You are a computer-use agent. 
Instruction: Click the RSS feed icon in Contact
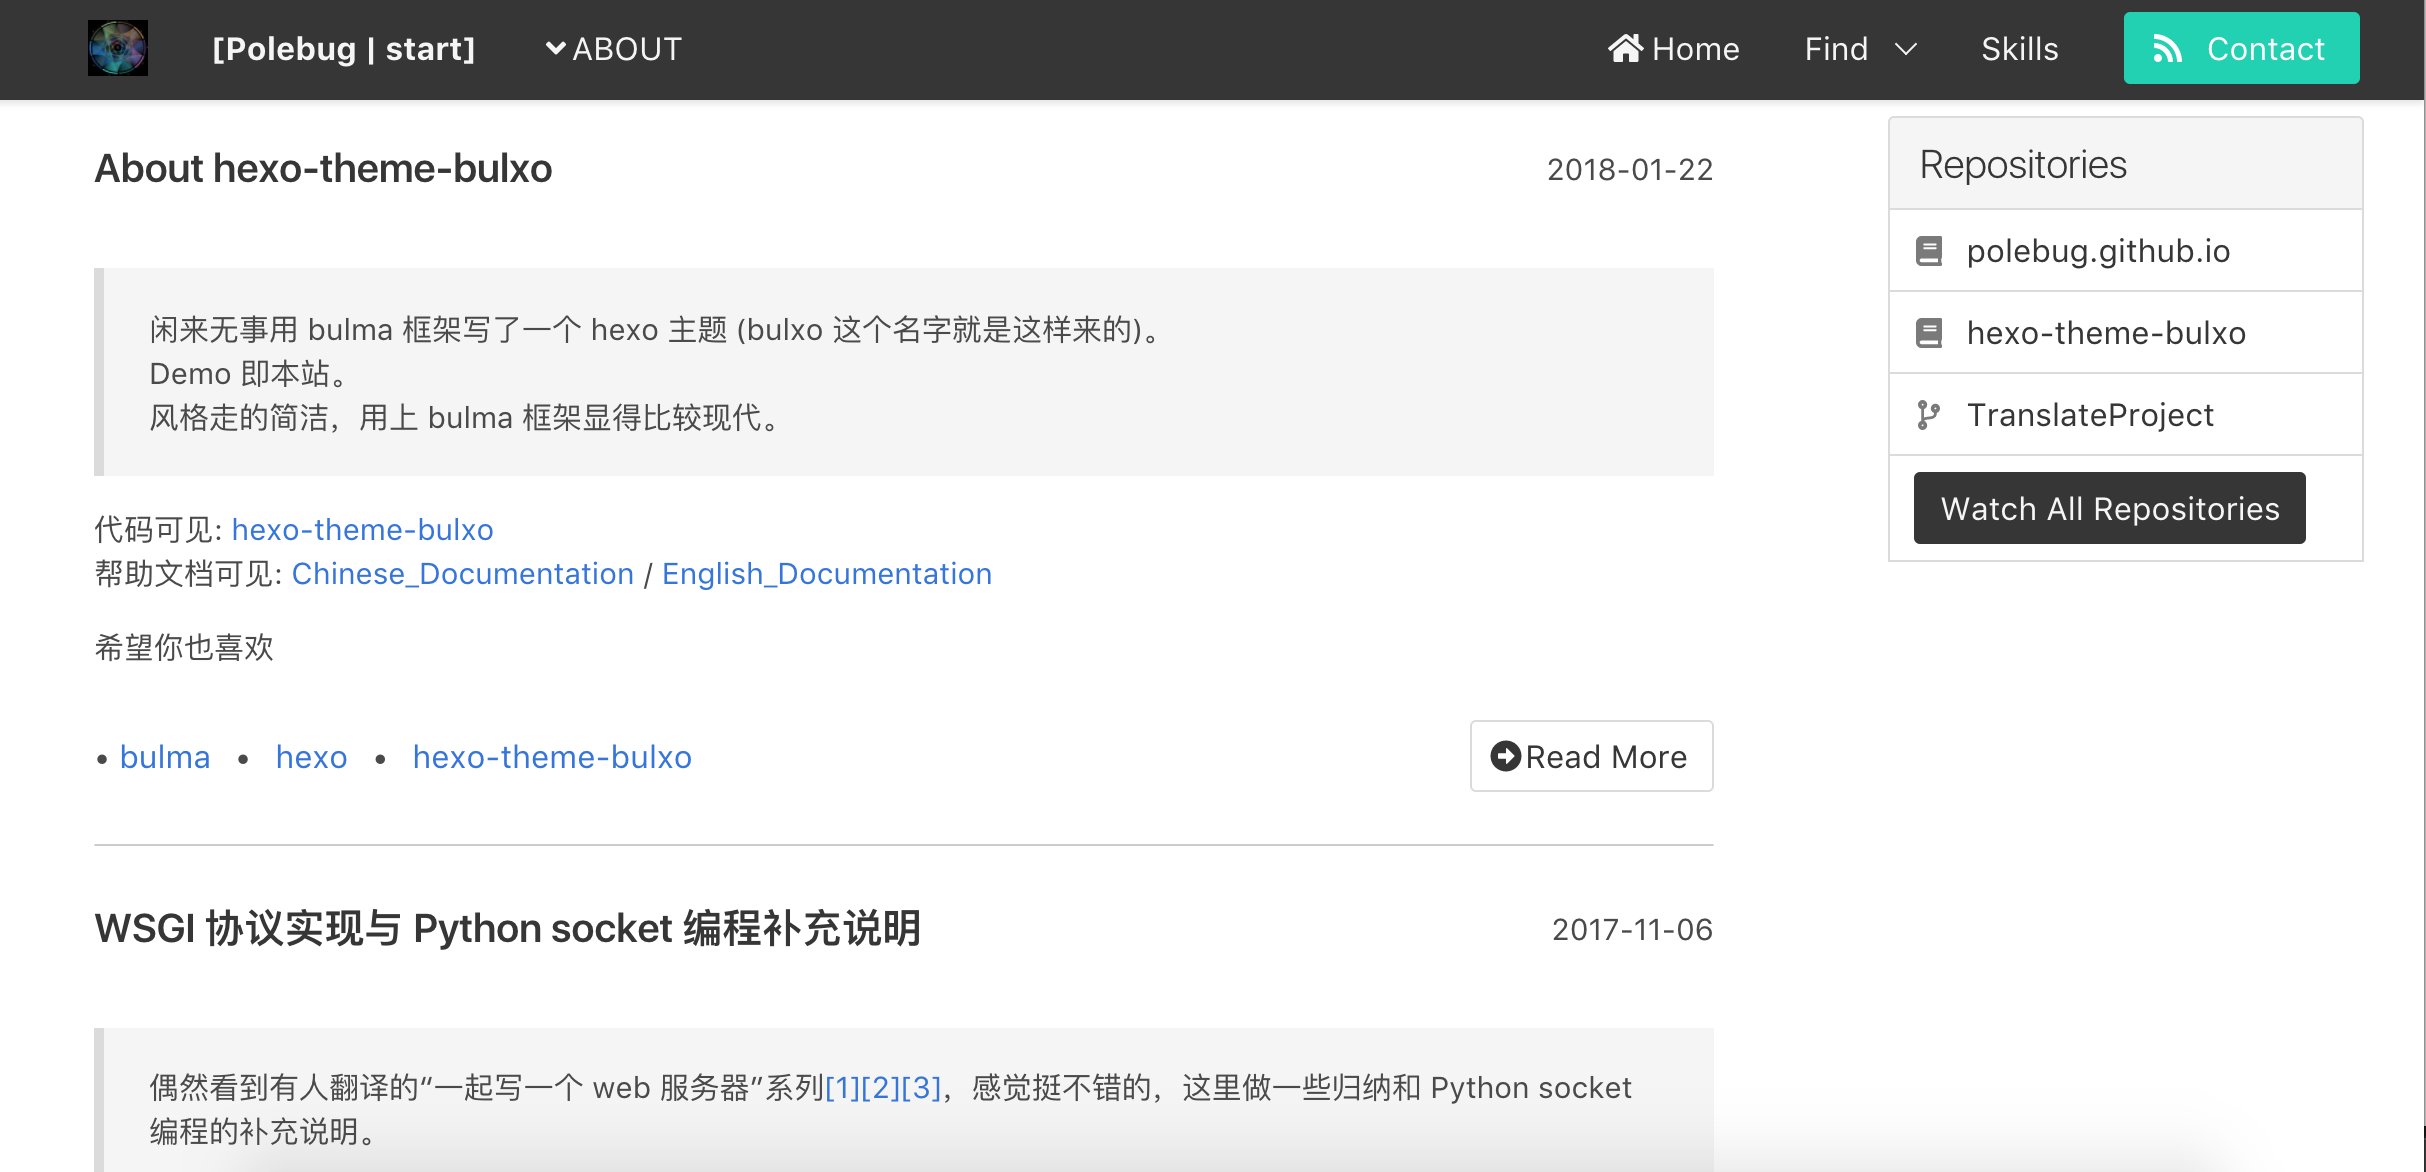click(x=2166, y=49)
